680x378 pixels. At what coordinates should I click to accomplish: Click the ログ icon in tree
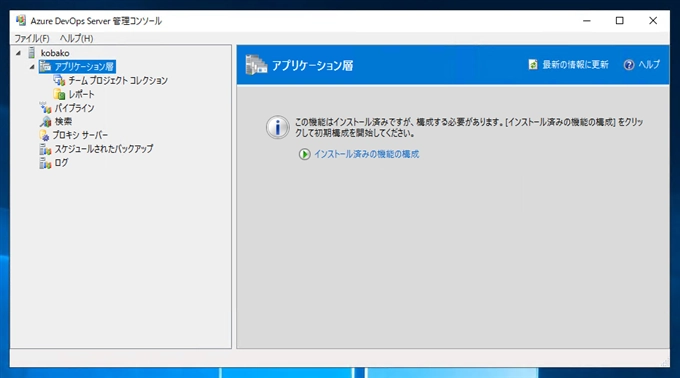pos(45,163)
